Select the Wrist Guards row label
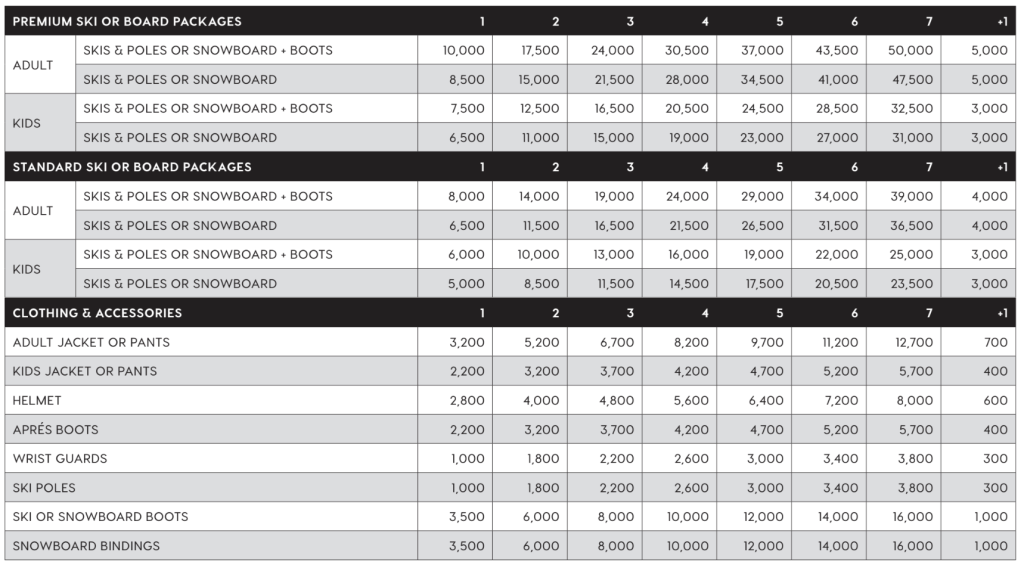 [x=60, y=458]
